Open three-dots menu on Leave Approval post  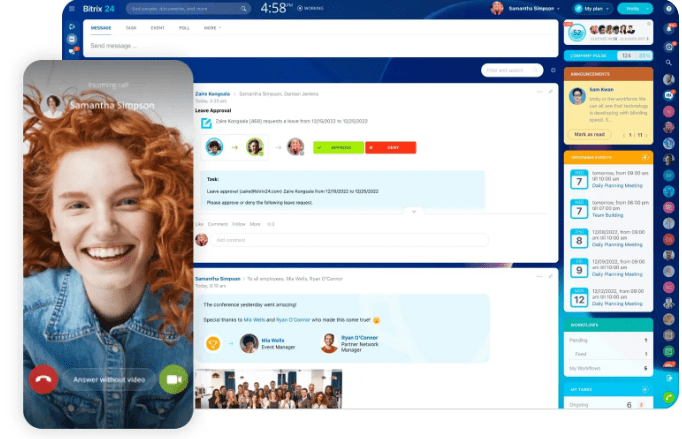539,92
